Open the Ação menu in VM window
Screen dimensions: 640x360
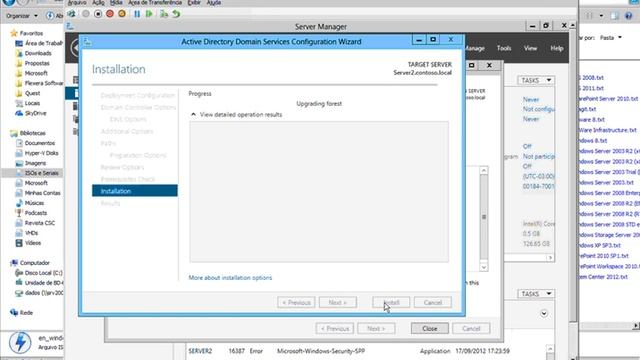click(98, 3)
